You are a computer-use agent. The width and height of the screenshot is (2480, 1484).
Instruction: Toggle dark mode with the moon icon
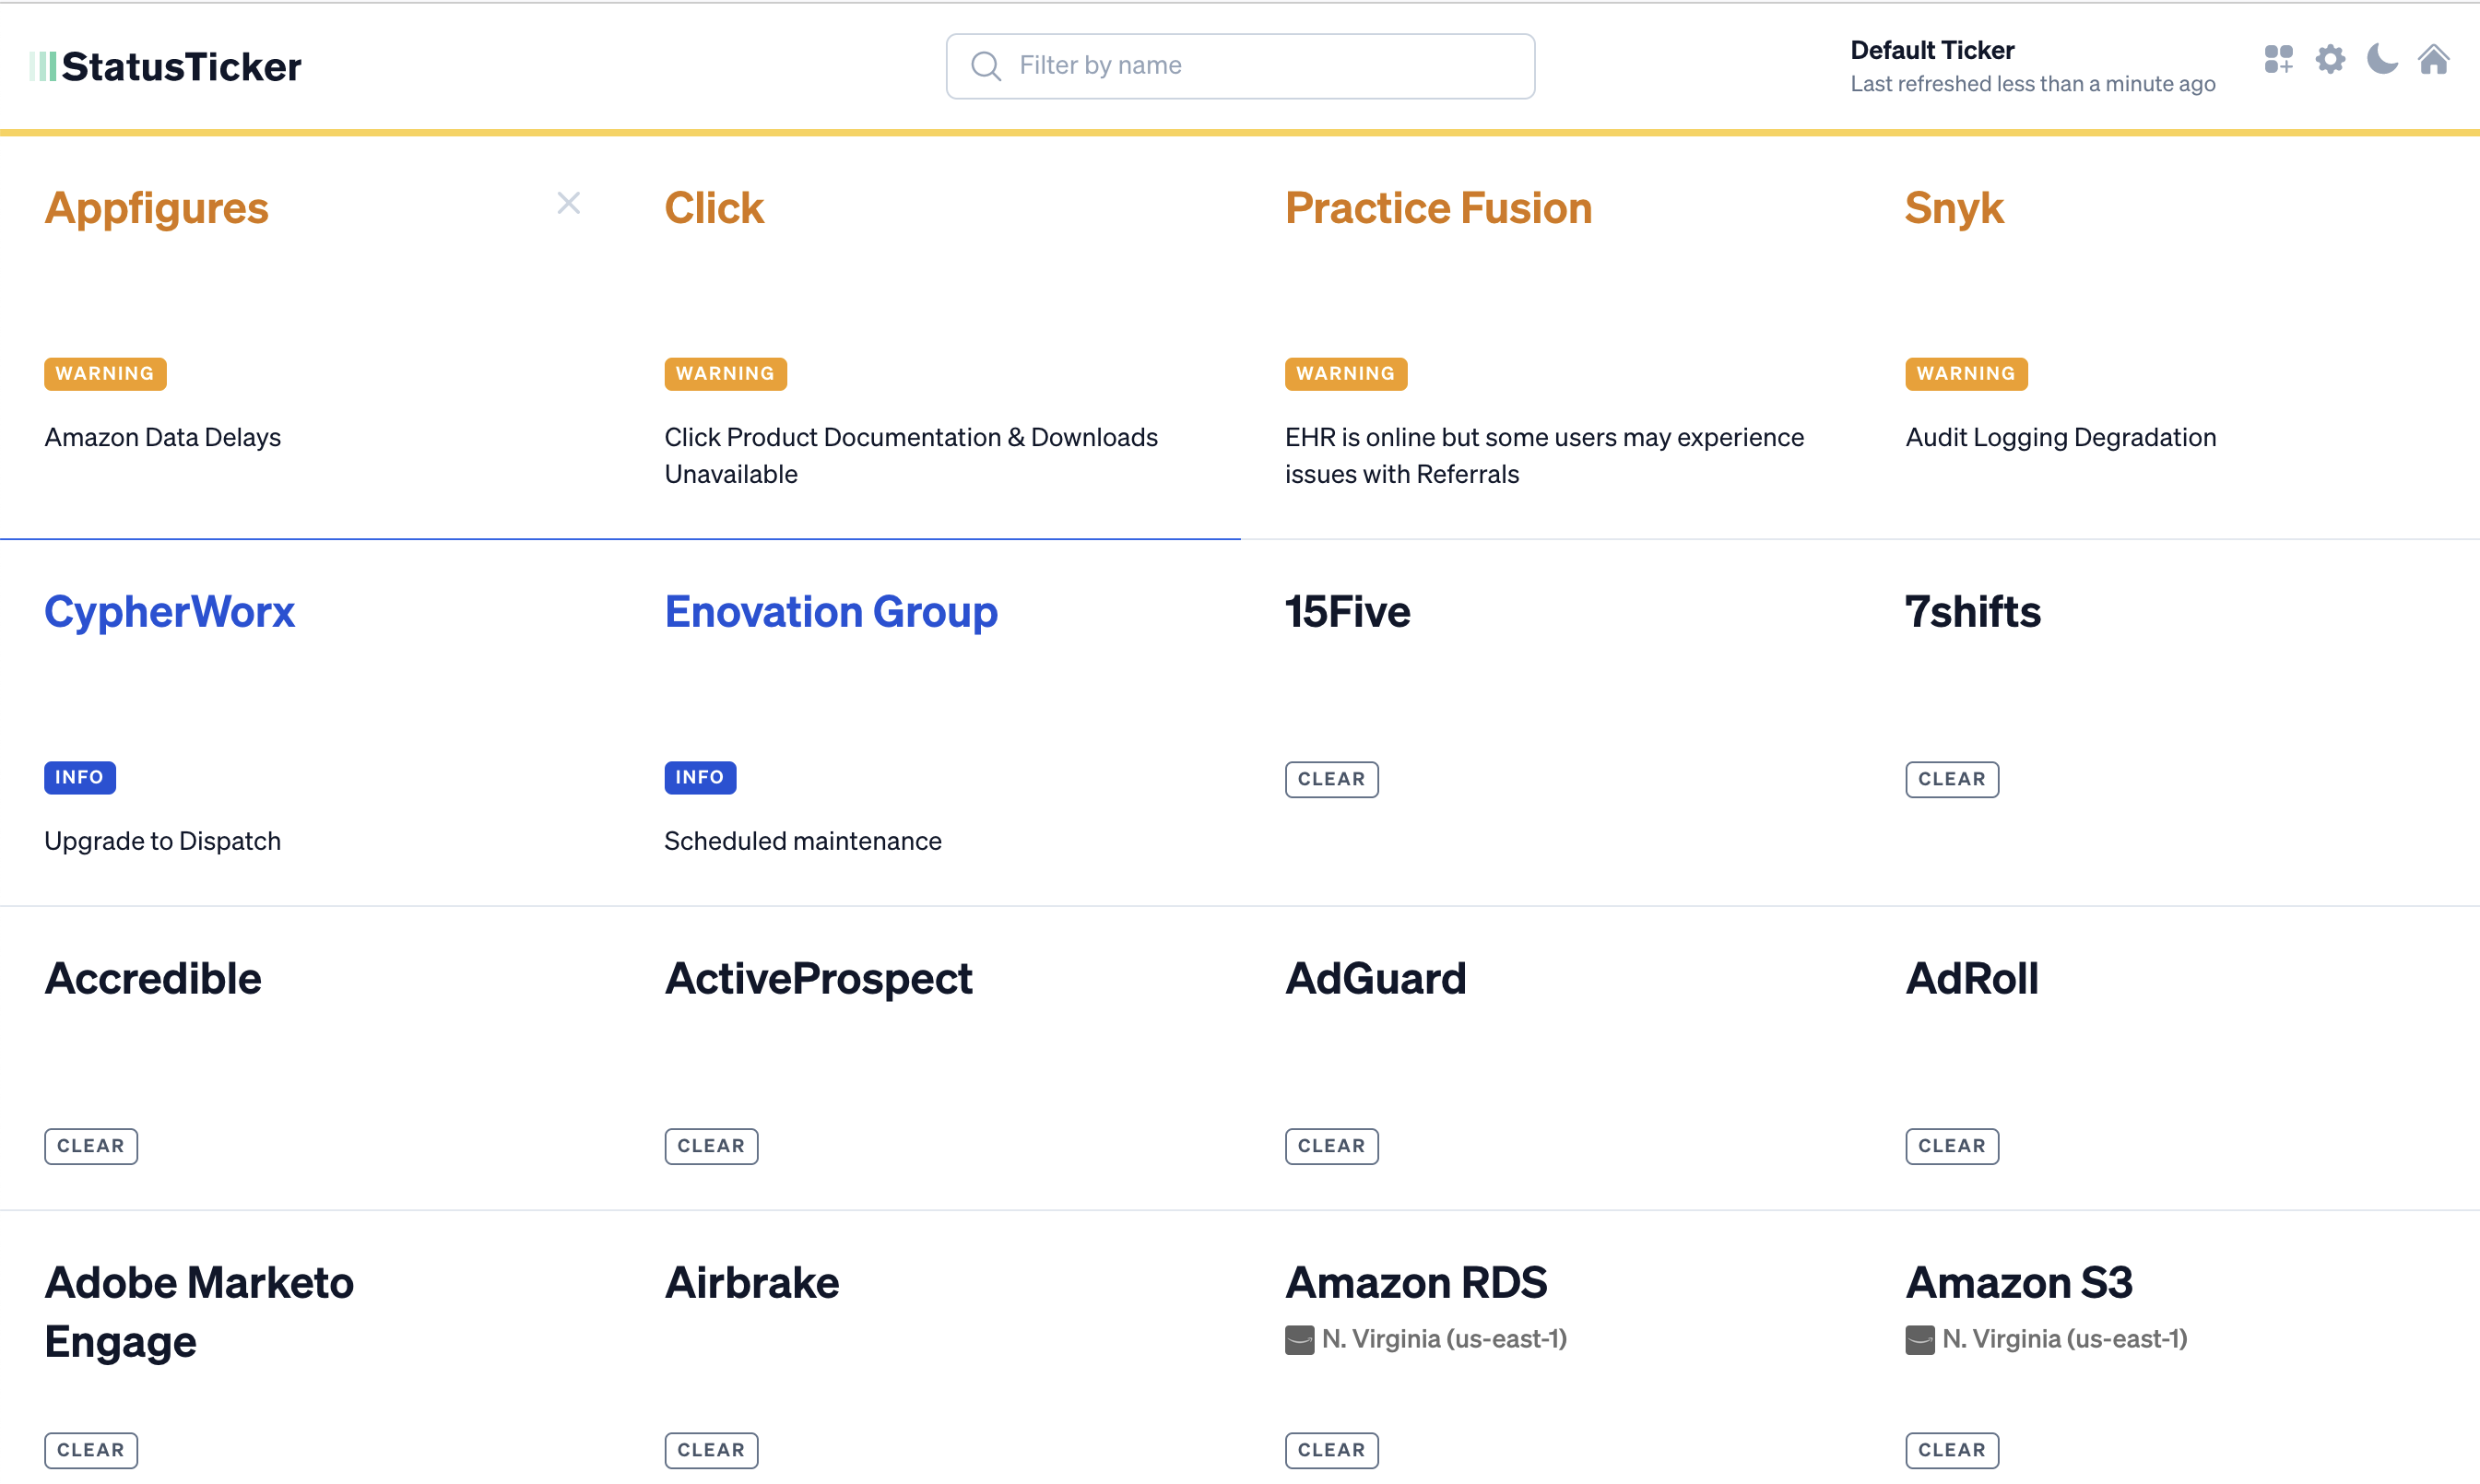coord(2382,59)
